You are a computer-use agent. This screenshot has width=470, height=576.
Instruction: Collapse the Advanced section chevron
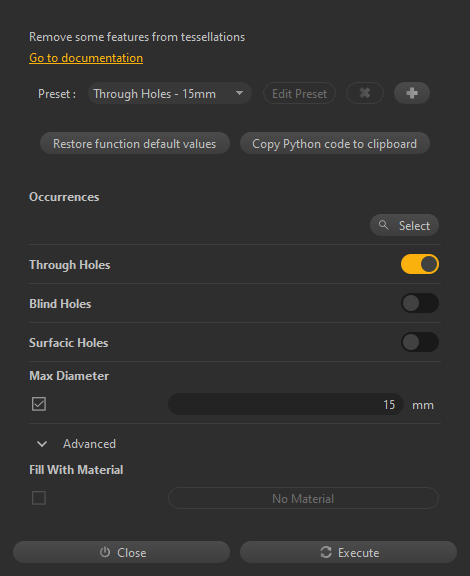42,444
